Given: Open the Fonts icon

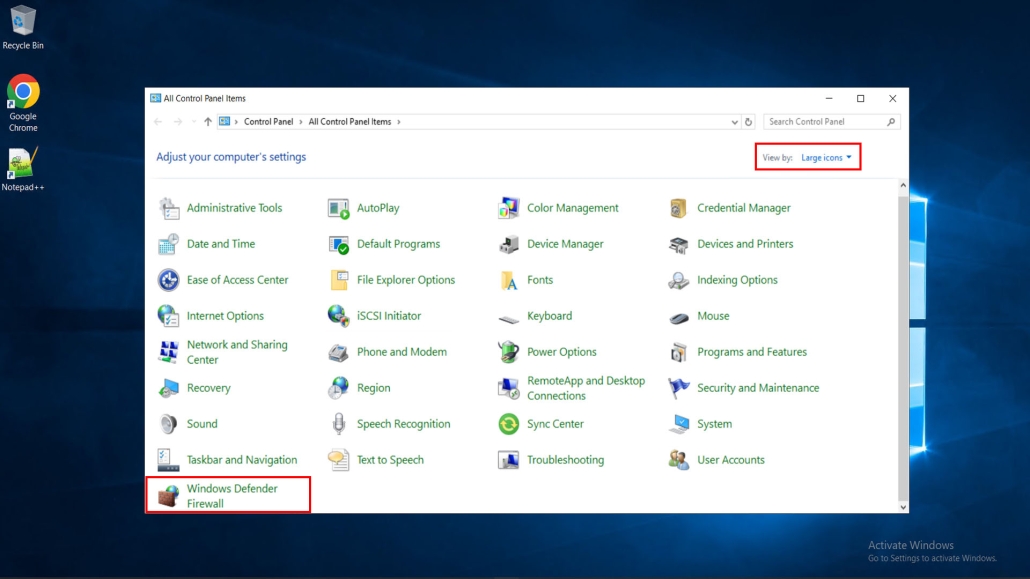Looking at the screenshot, I should click(x=508, y=280).
